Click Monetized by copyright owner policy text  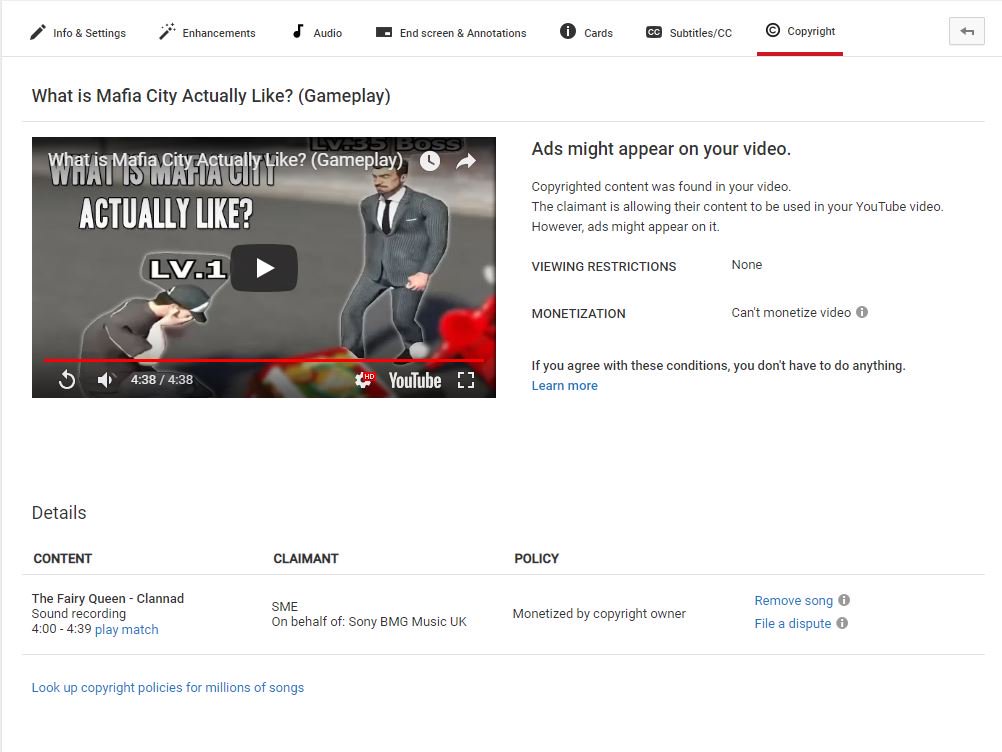tap(599, 614)
